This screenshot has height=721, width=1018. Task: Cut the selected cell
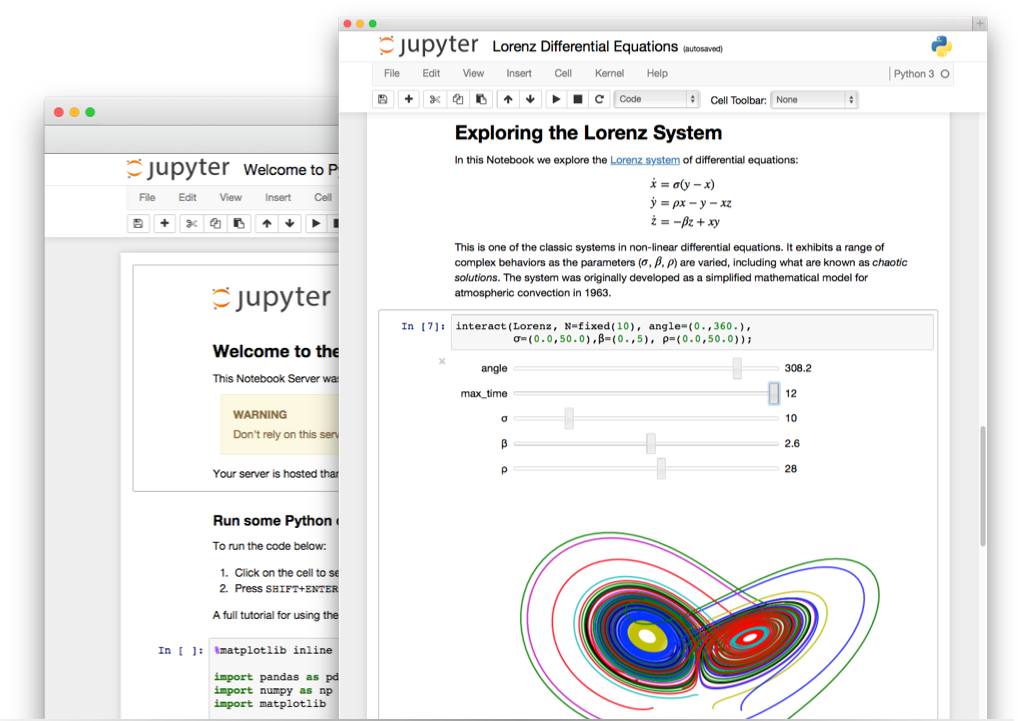pyautogui.click(x=433, y=99)
